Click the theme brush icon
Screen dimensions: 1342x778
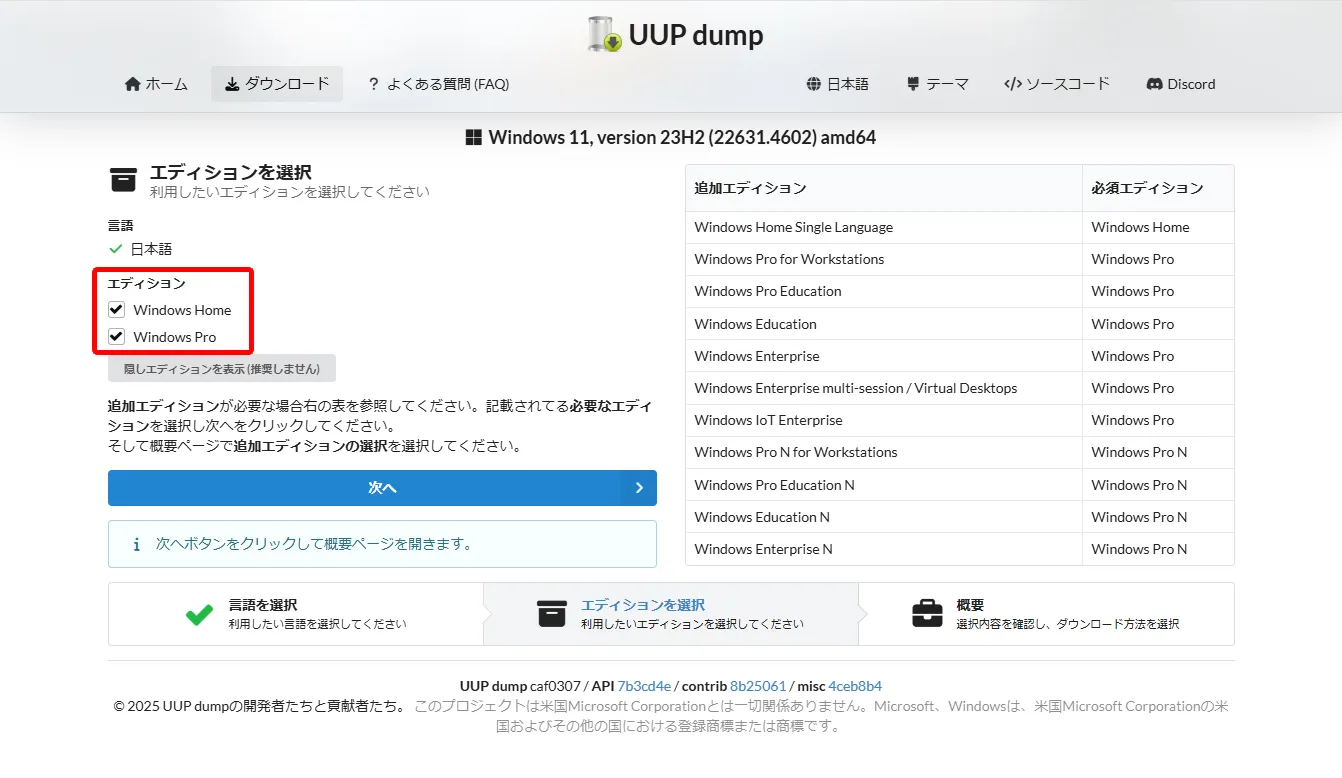tap(913, 84)
